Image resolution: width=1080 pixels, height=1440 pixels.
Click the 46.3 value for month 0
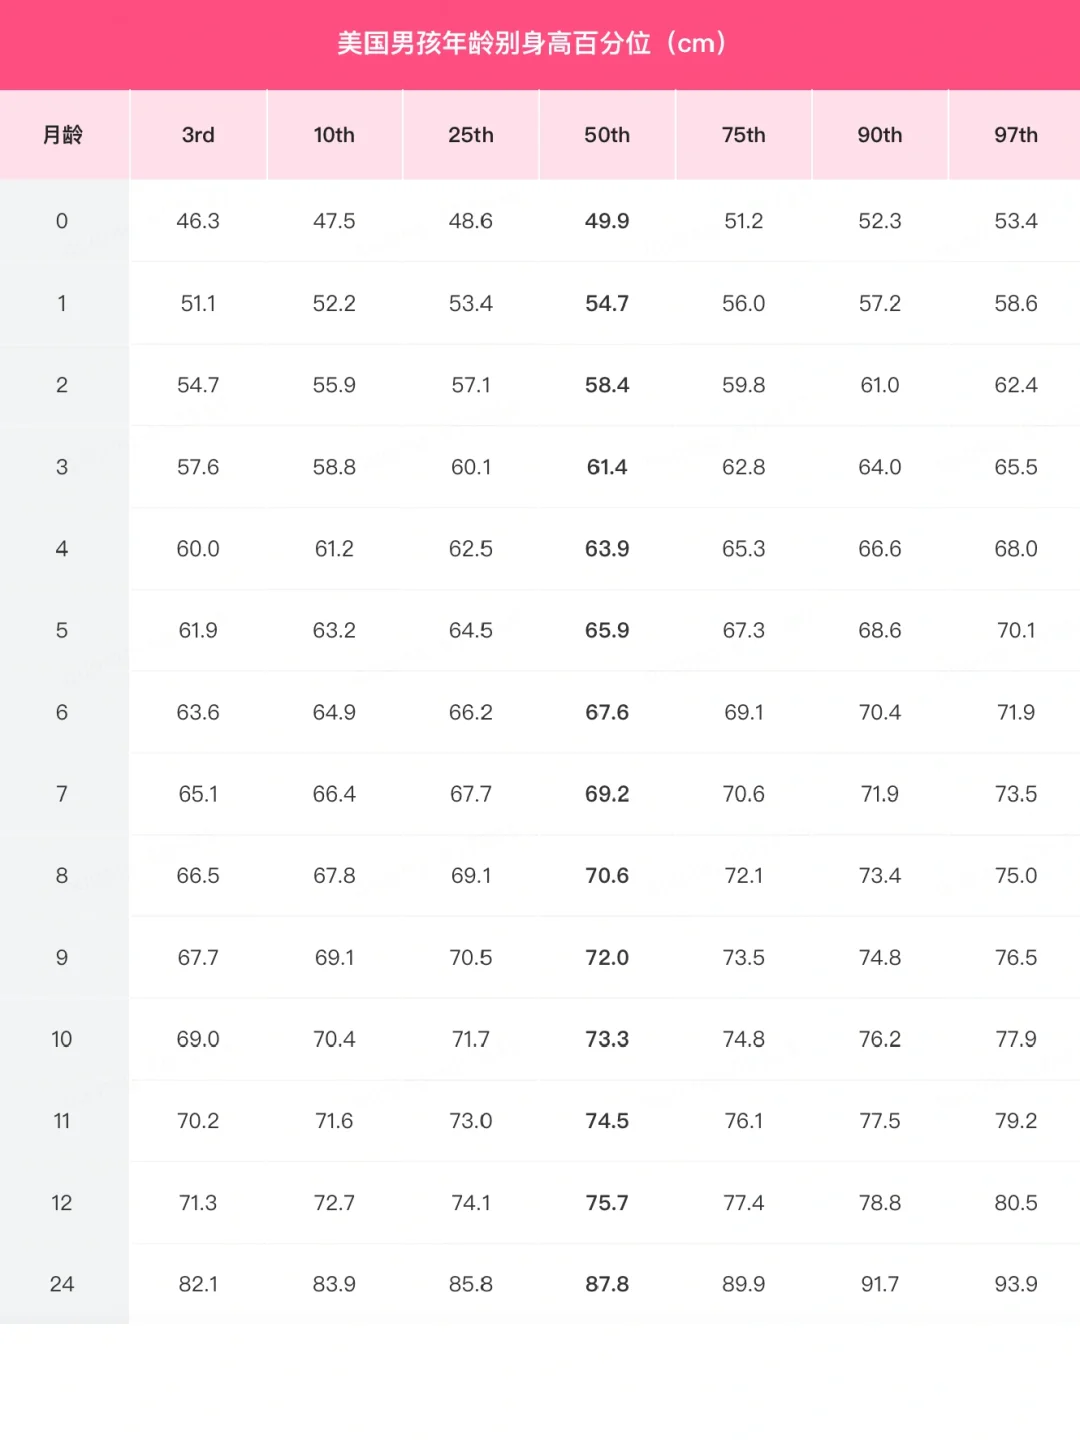tap(198, 221)
